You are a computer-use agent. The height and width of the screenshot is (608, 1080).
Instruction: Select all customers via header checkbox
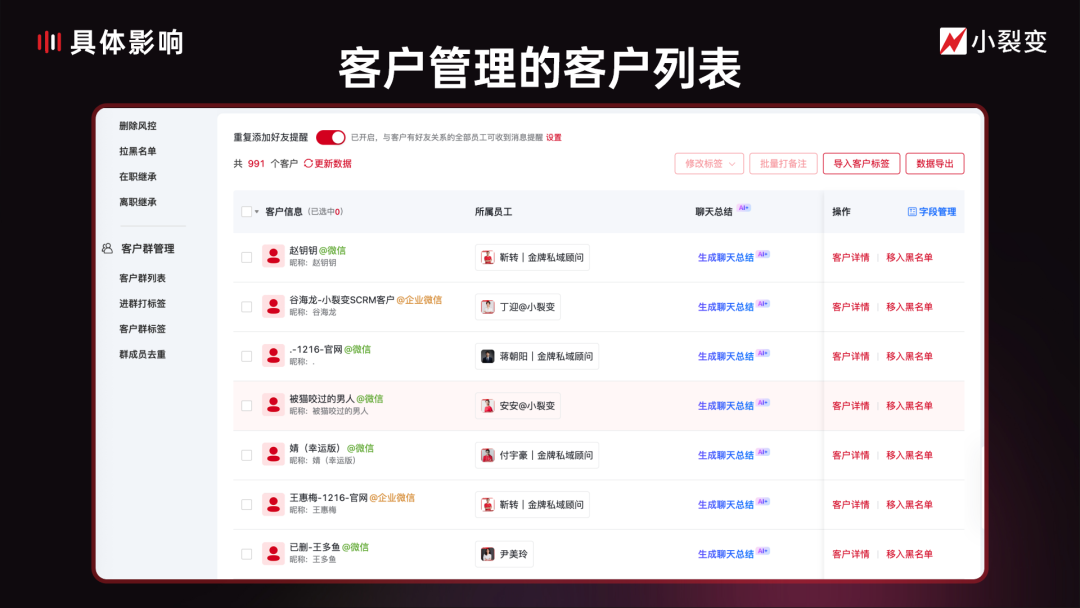pyautogui.click(x=245, y=211)
